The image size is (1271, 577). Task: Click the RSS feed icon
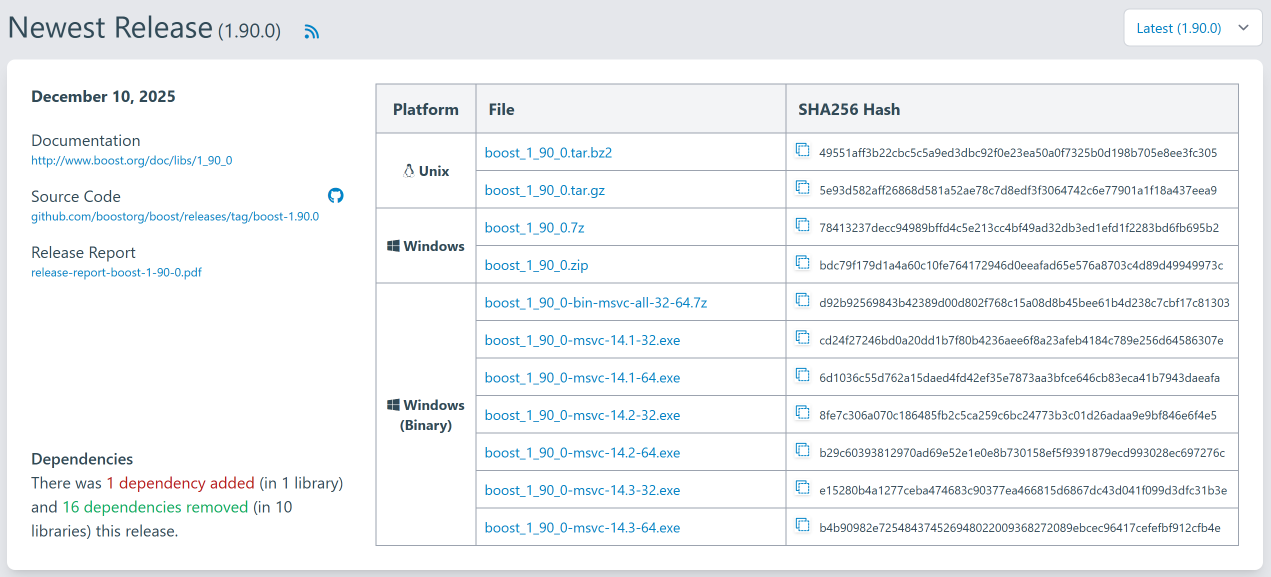311,31
